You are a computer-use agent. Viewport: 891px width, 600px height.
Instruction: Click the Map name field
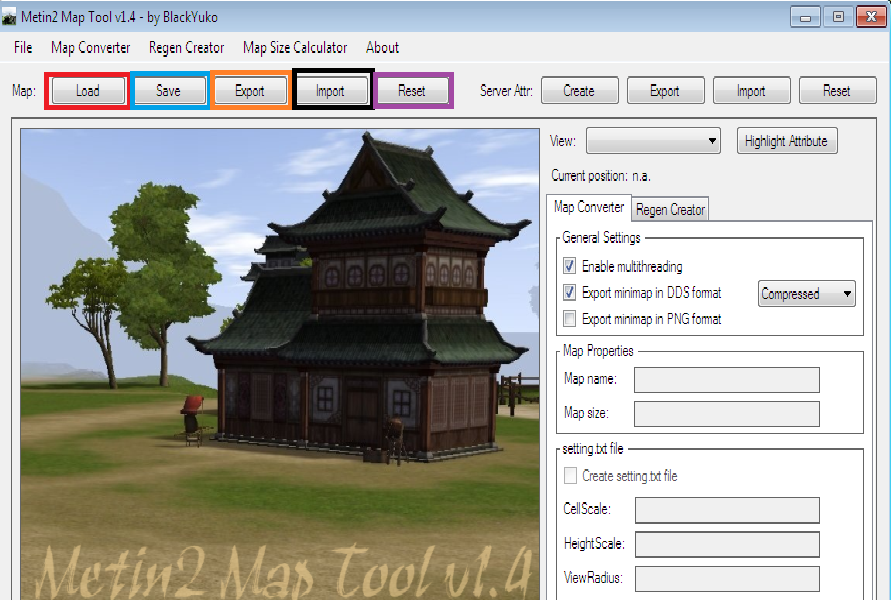727,380
